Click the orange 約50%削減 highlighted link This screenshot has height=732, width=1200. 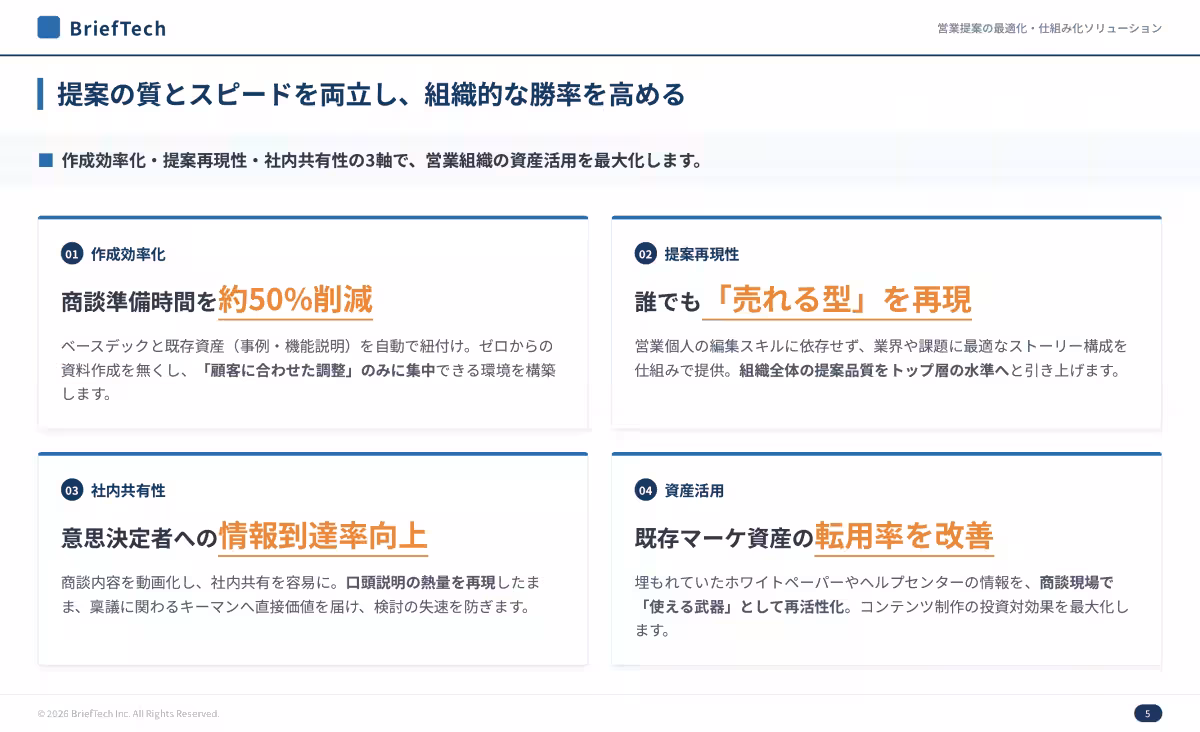pyautogui.click(x=296, y=300)
